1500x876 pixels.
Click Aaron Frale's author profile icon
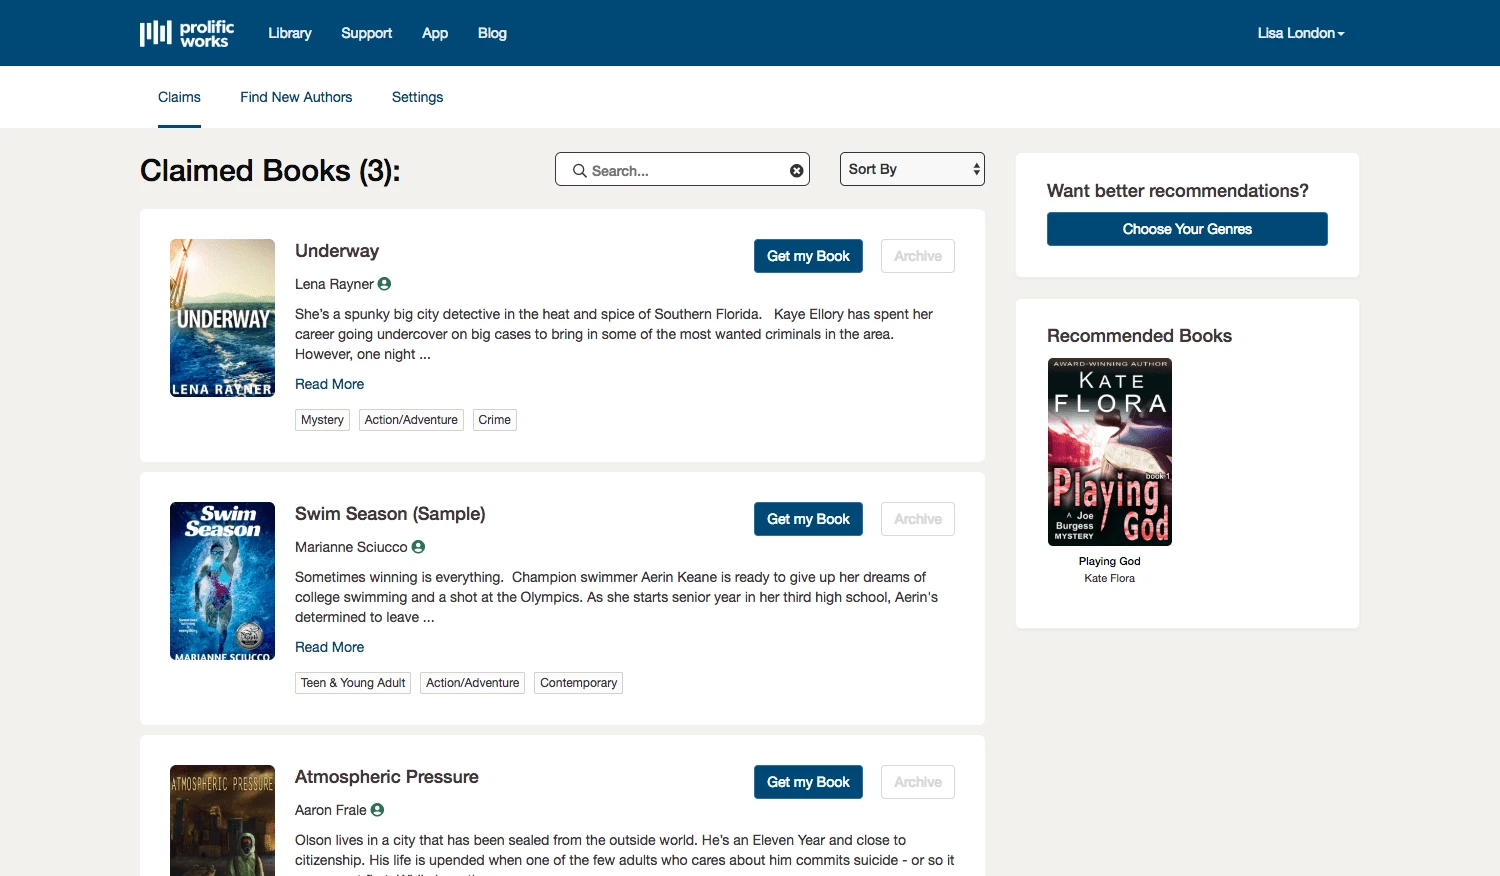point(377,810)
